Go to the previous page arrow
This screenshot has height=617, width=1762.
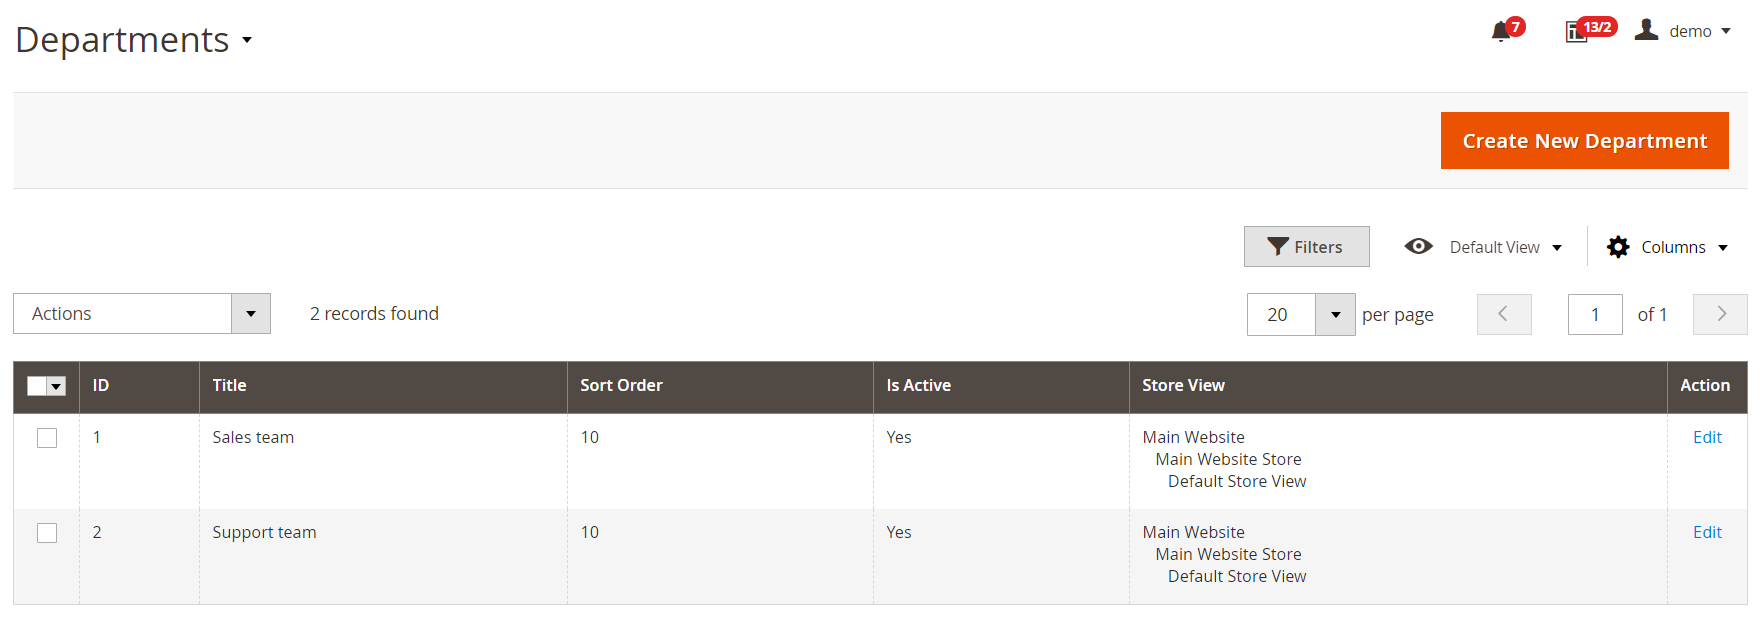pos(1503,314)
